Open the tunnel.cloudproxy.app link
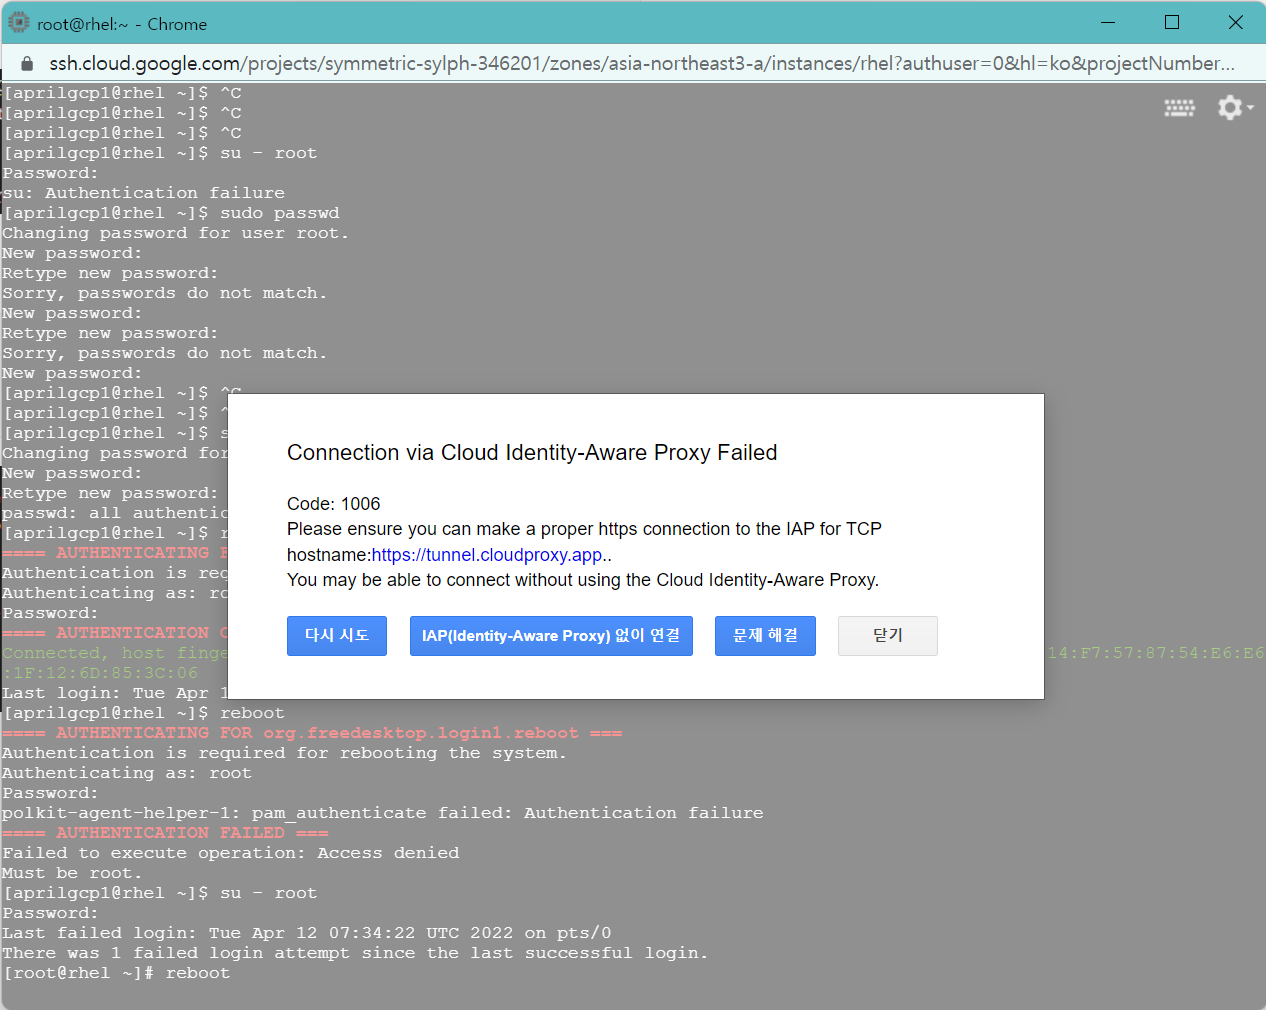Viewport: 1266px width, 1010px height. 487,555
